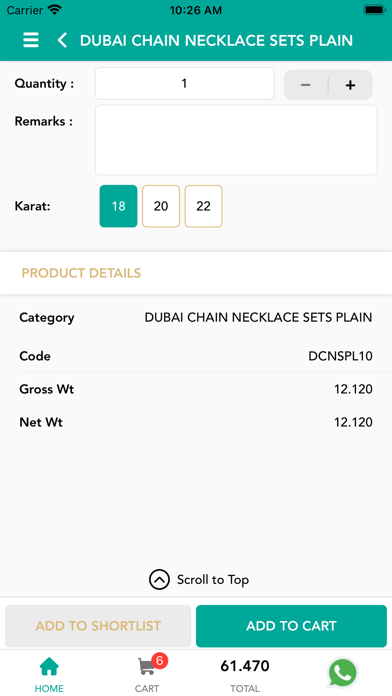Click the Quantity input field
392x696 pixels.
184,83
